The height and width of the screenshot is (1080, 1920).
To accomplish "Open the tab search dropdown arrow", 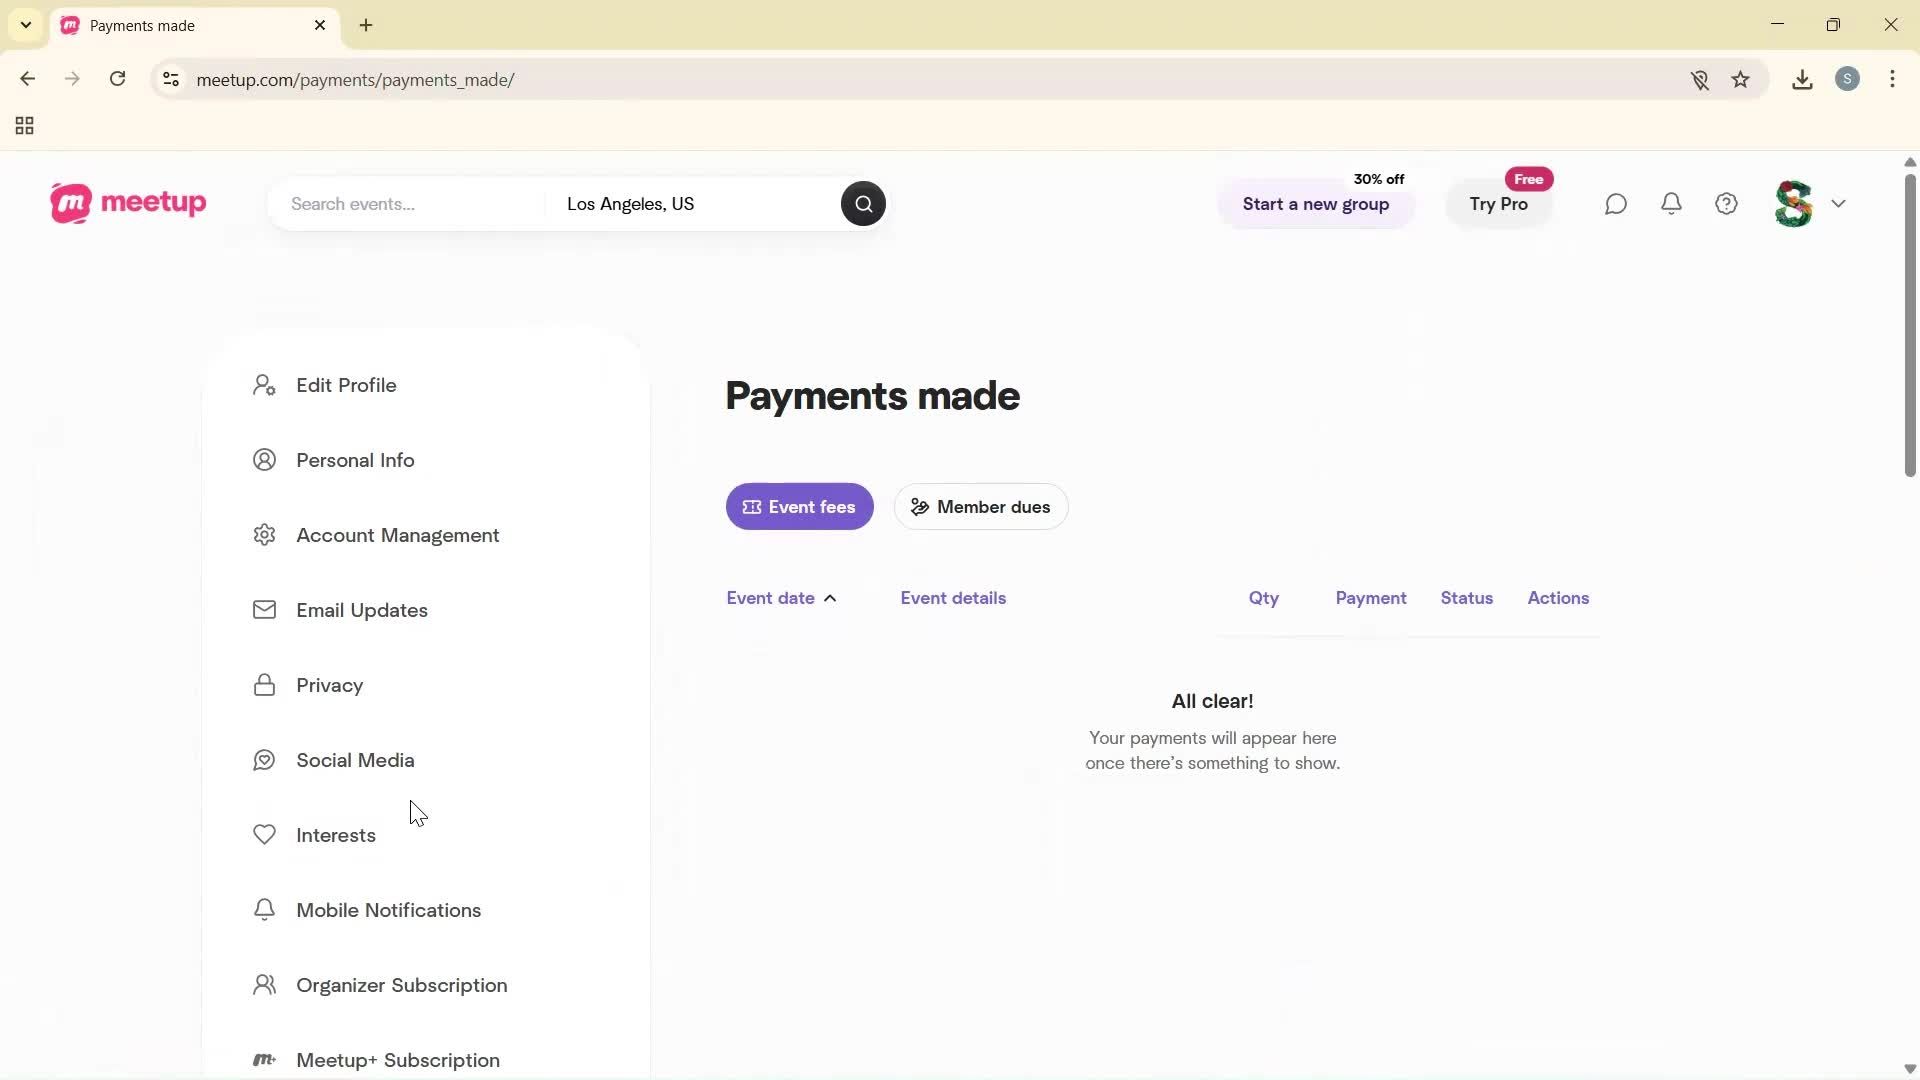I will (26, 25).
